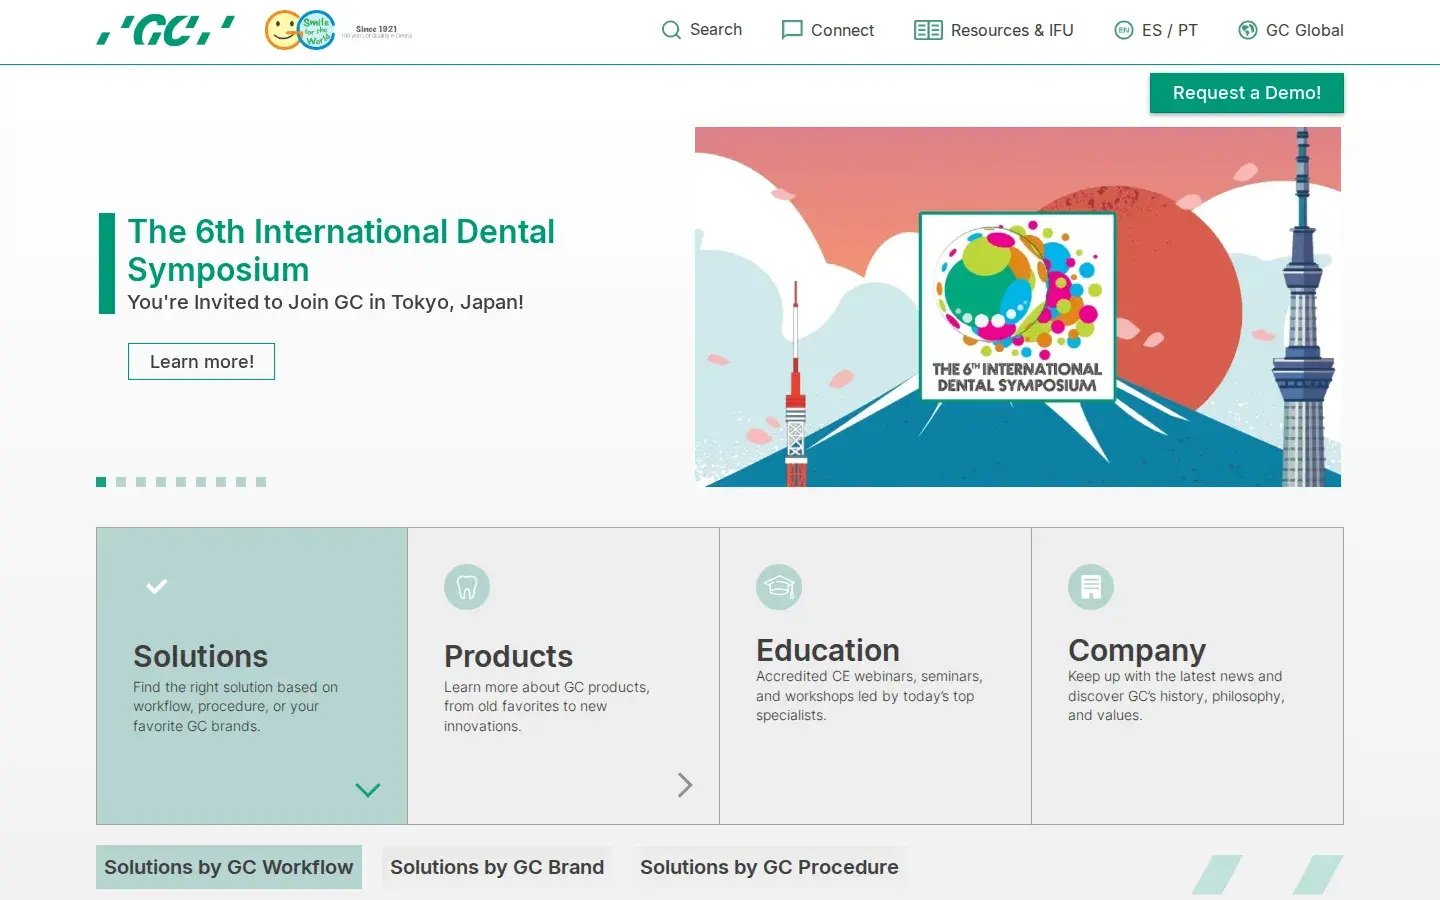
Task: Select the Solutions by GC Procedure tab
Action: tap(769, 867)
